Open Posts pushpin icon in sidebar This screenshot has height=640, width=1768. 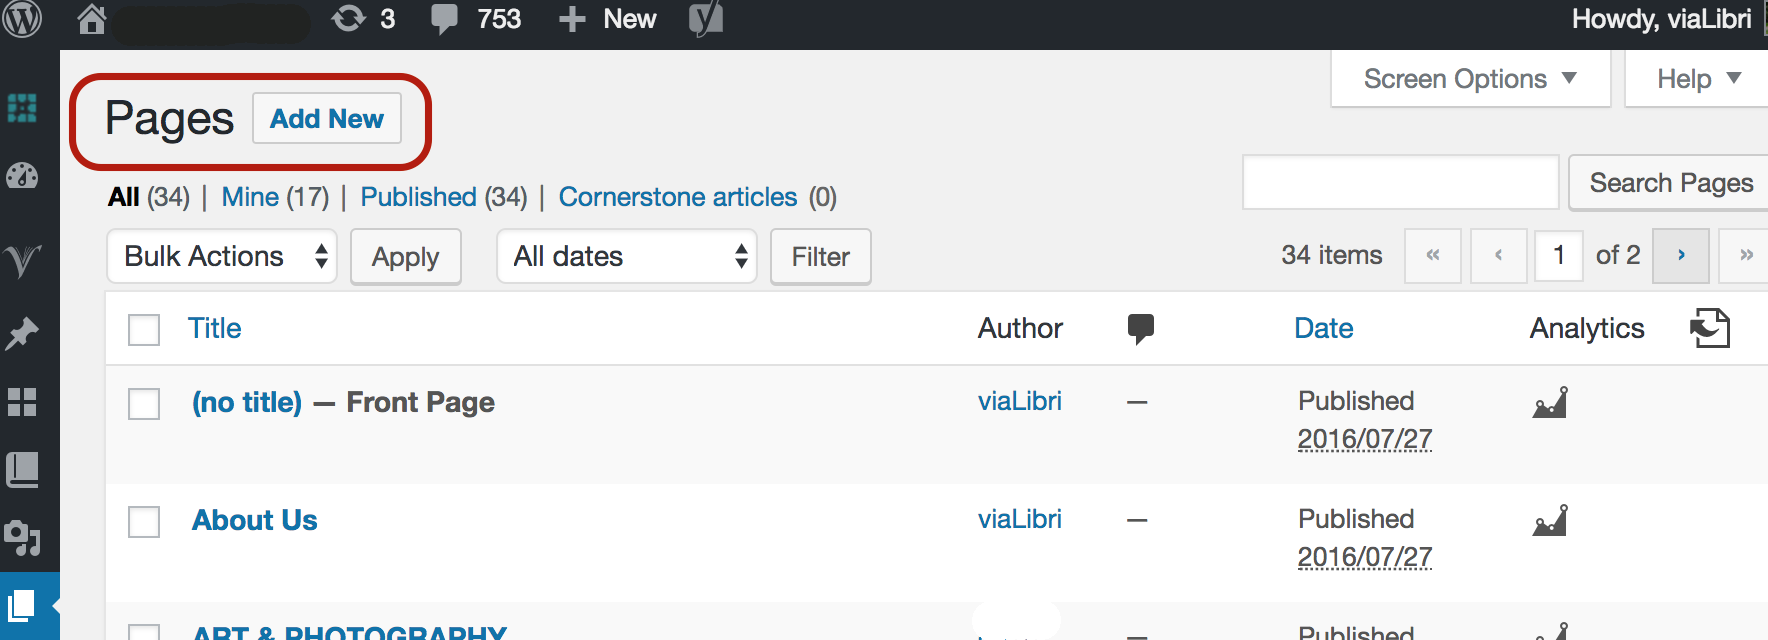[x=22, y=333]
